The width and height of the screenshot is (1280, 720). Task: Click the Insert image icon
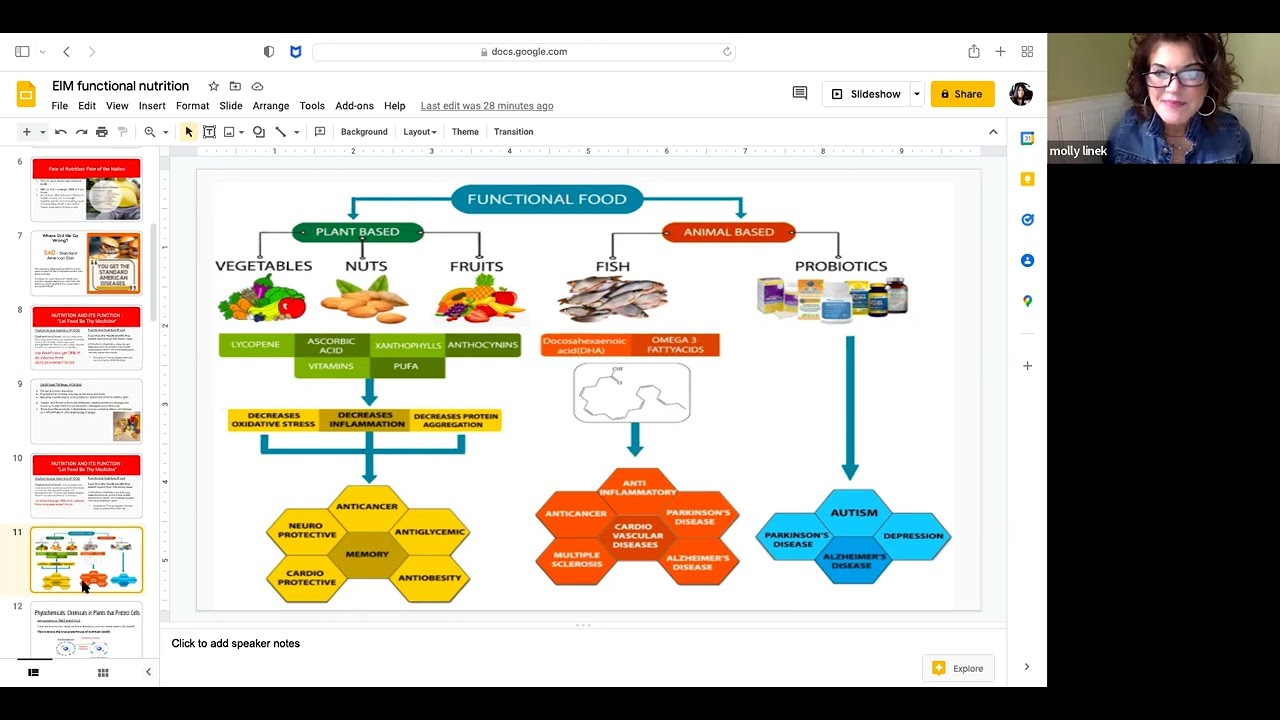pyautogui.click(x=229, y=132)
